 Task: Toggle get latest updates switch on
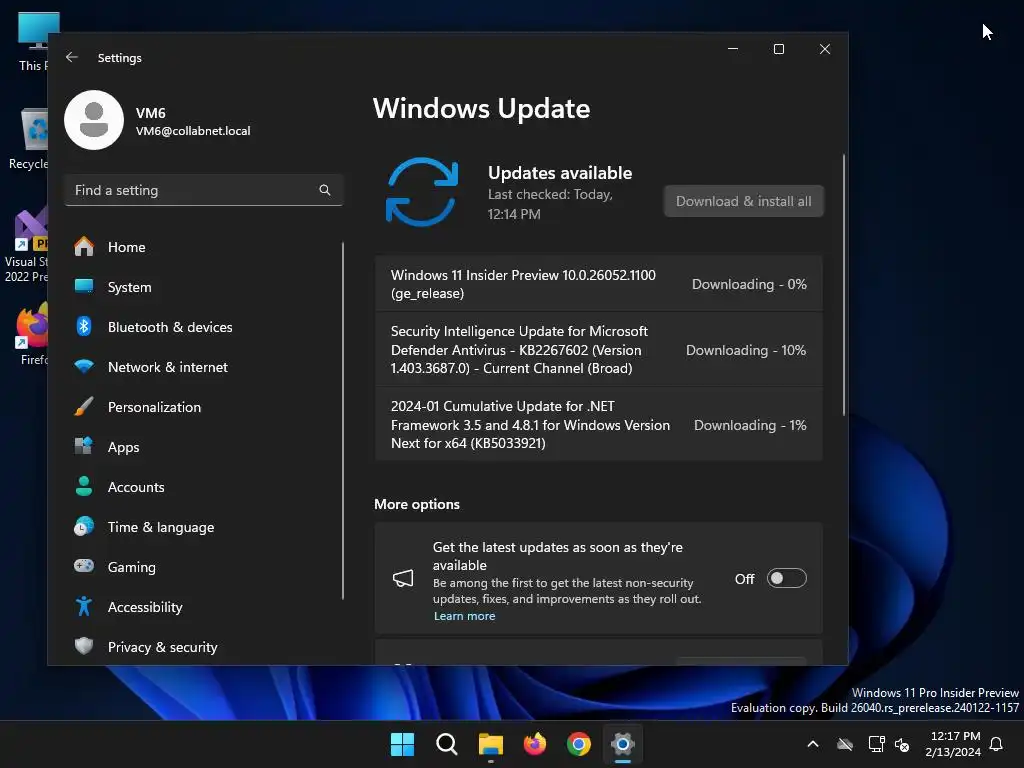point(786,578)
